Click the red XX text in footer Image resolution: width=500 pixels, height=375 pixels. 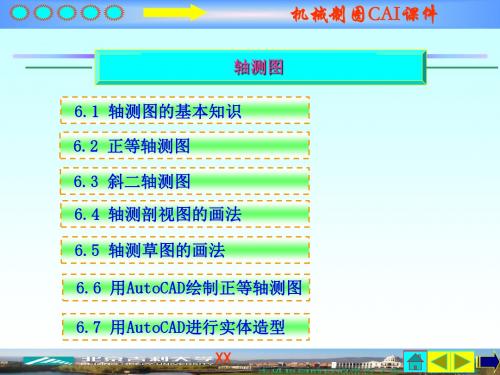tap(223, 358)
